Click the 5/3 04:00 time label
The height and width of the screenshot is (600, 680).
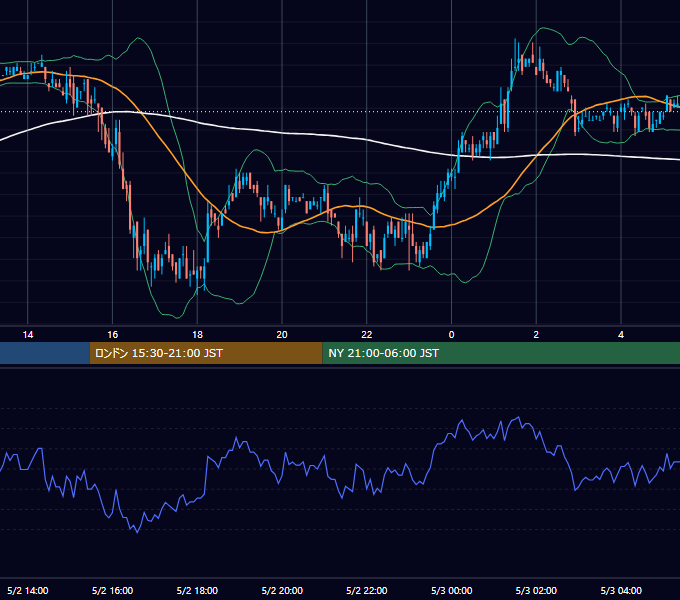tap(621, 590)
